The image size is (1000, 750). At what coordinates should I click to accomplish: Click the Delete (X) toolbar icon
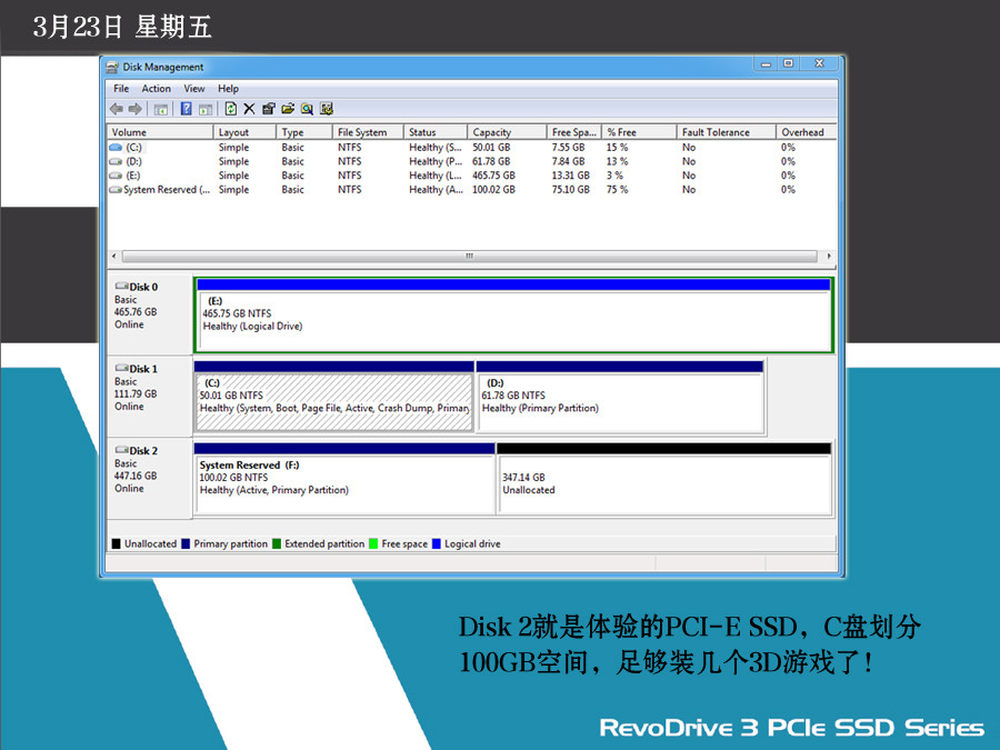point(249,109)
